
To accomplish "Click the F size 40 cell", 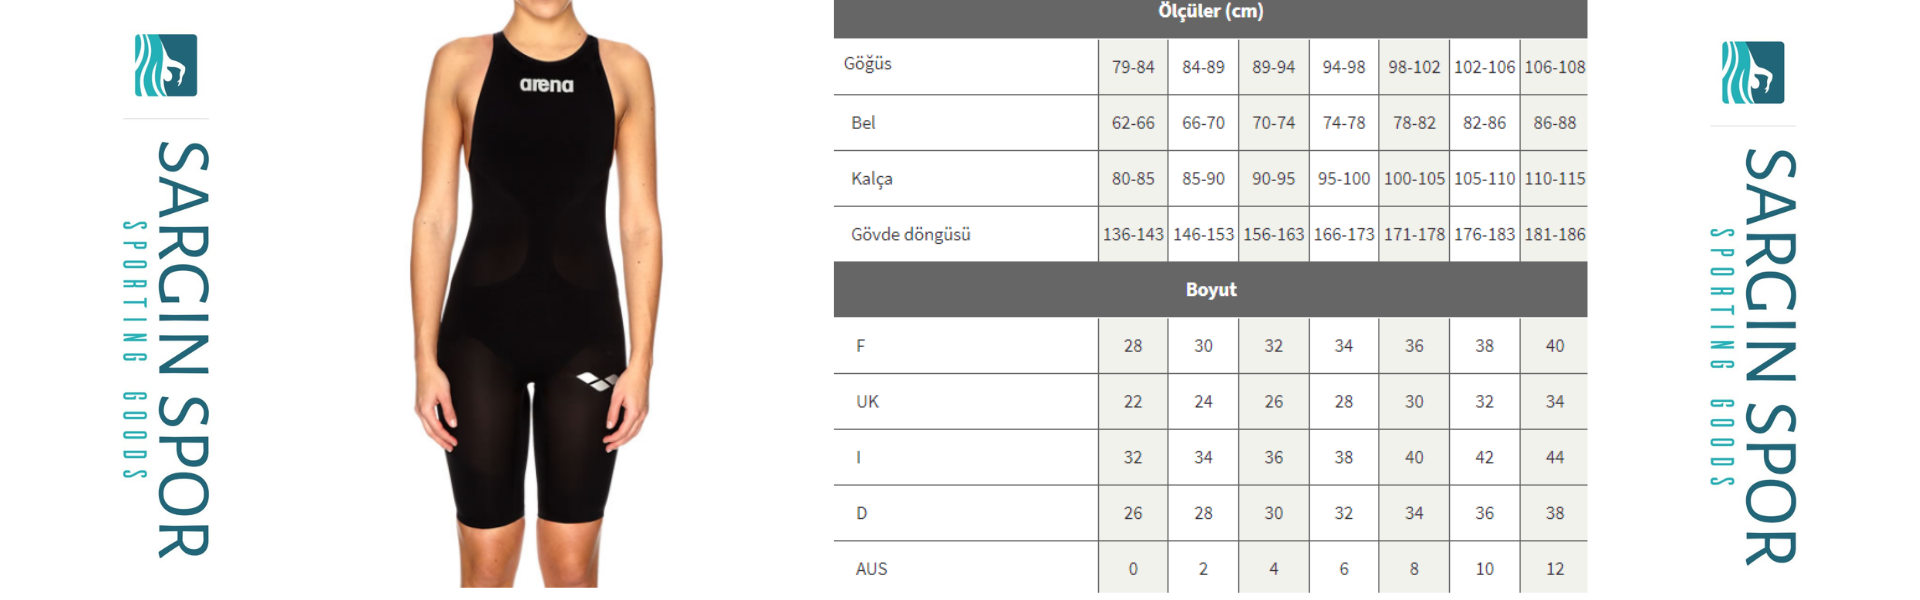I will tap(1554, 346).
